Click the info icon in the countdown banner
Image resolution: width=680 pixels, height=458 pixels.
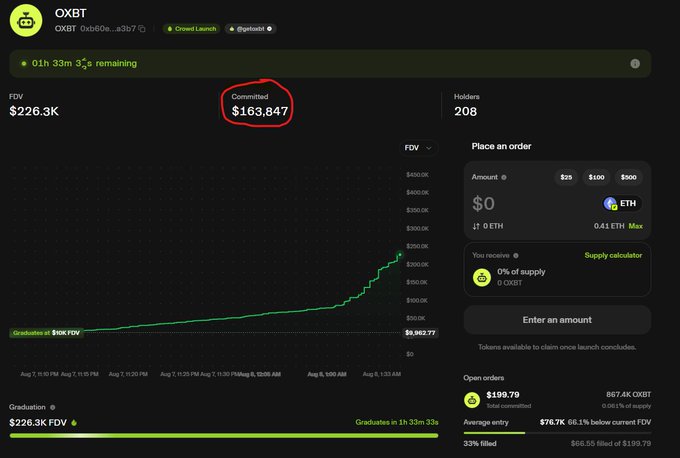tap(635, 64)
